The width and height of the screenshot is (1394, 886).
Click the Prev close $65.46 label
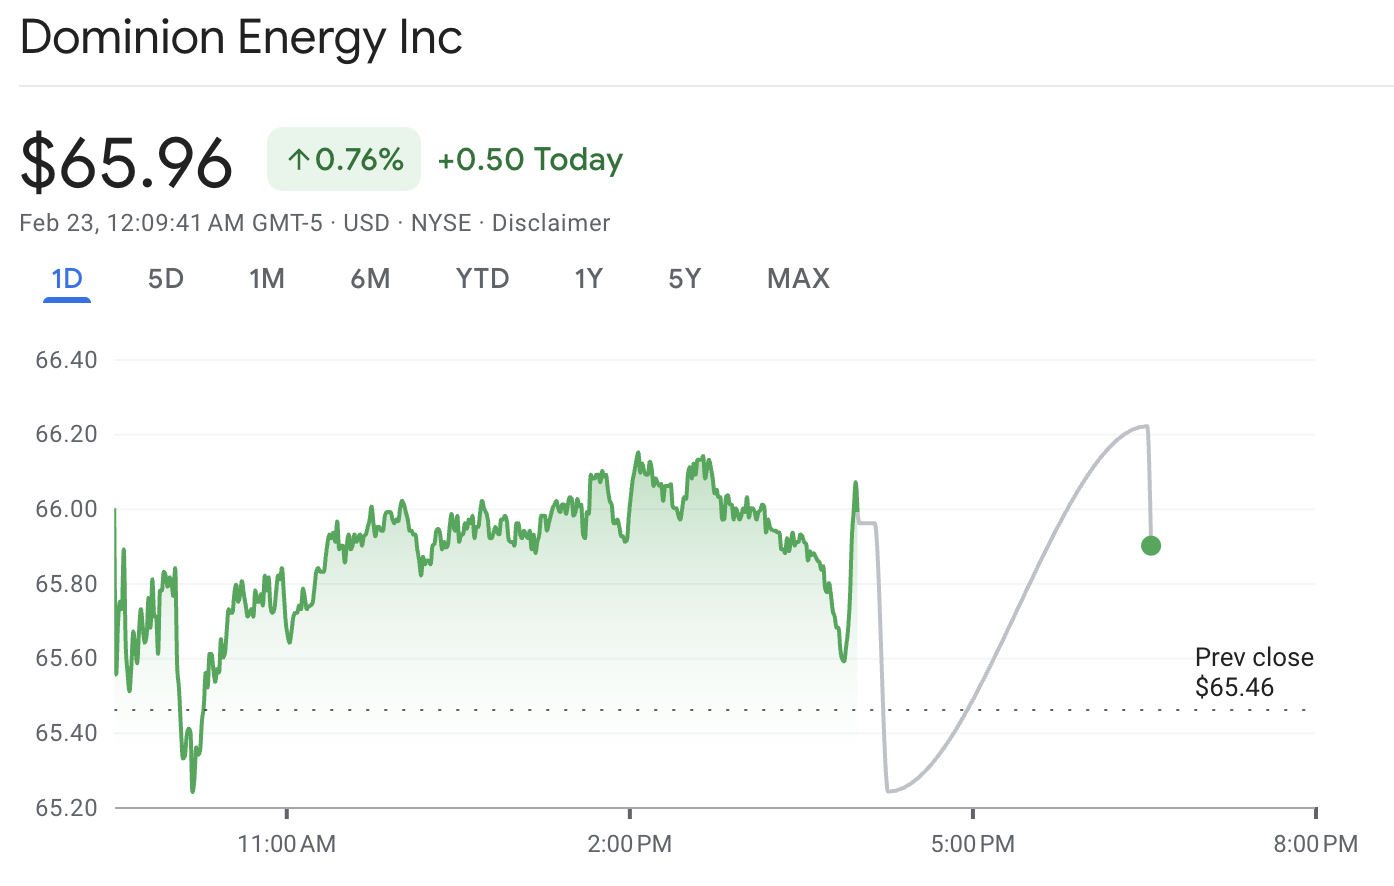[x=1253, y=672]
